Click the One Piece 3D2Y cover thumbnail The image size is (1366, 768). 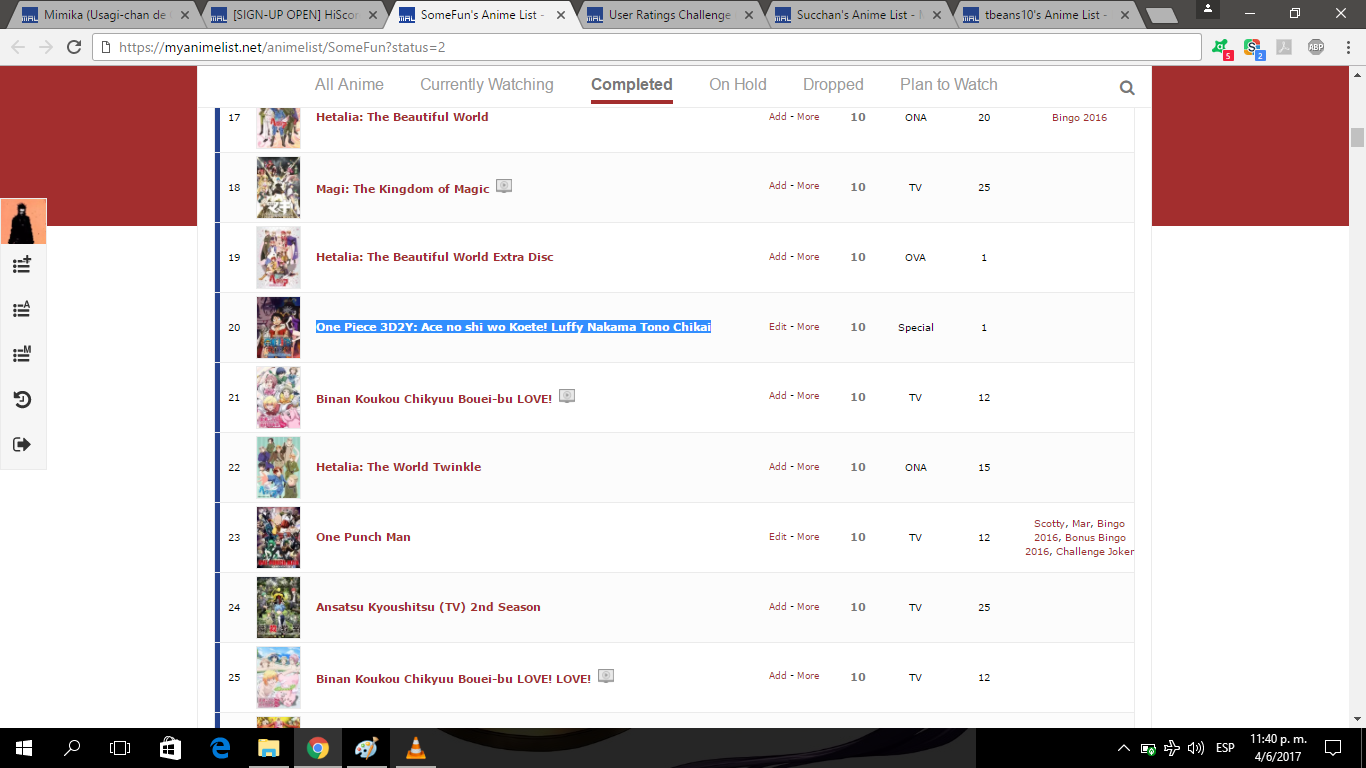[278, 327]
